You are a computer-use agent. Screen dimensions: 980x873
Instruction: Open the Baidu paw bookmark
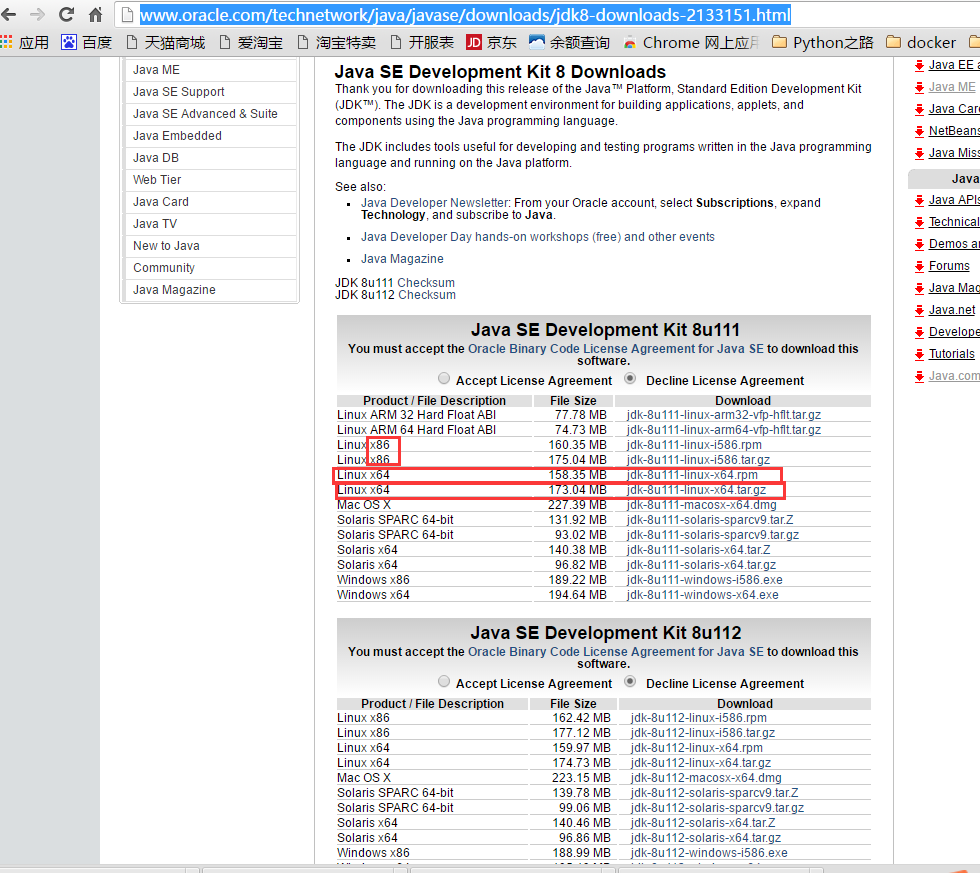tap(86, 42)
